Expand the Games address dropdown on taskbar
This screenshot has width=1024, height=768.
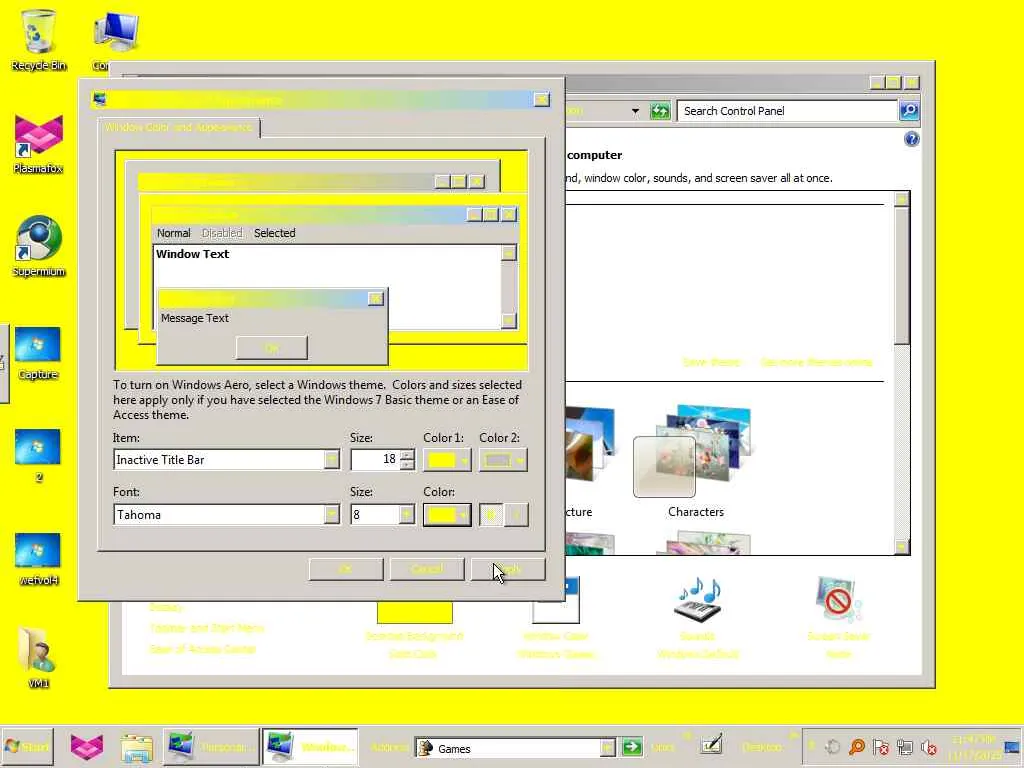click(x=608, y=747)
